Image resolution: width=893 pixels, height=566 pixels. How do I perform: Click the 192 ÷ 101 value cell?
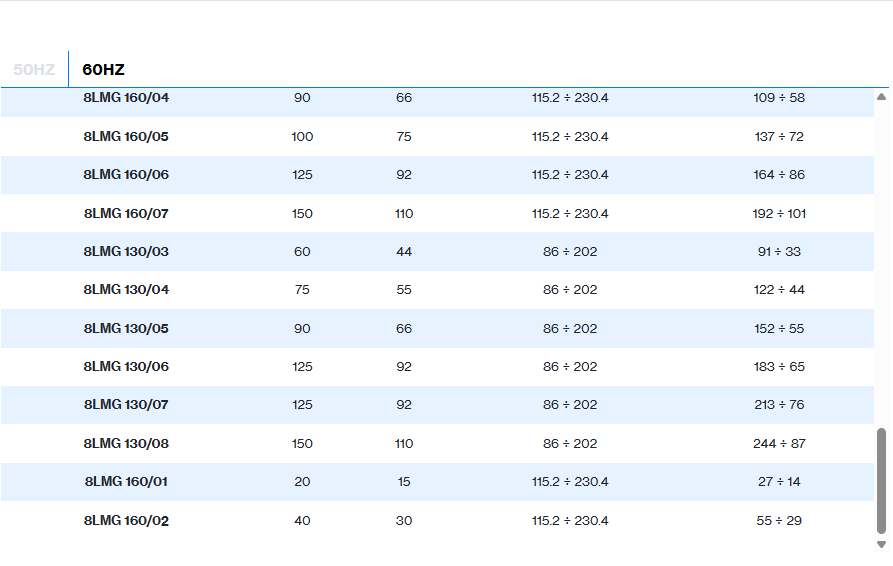coord(778,213)
